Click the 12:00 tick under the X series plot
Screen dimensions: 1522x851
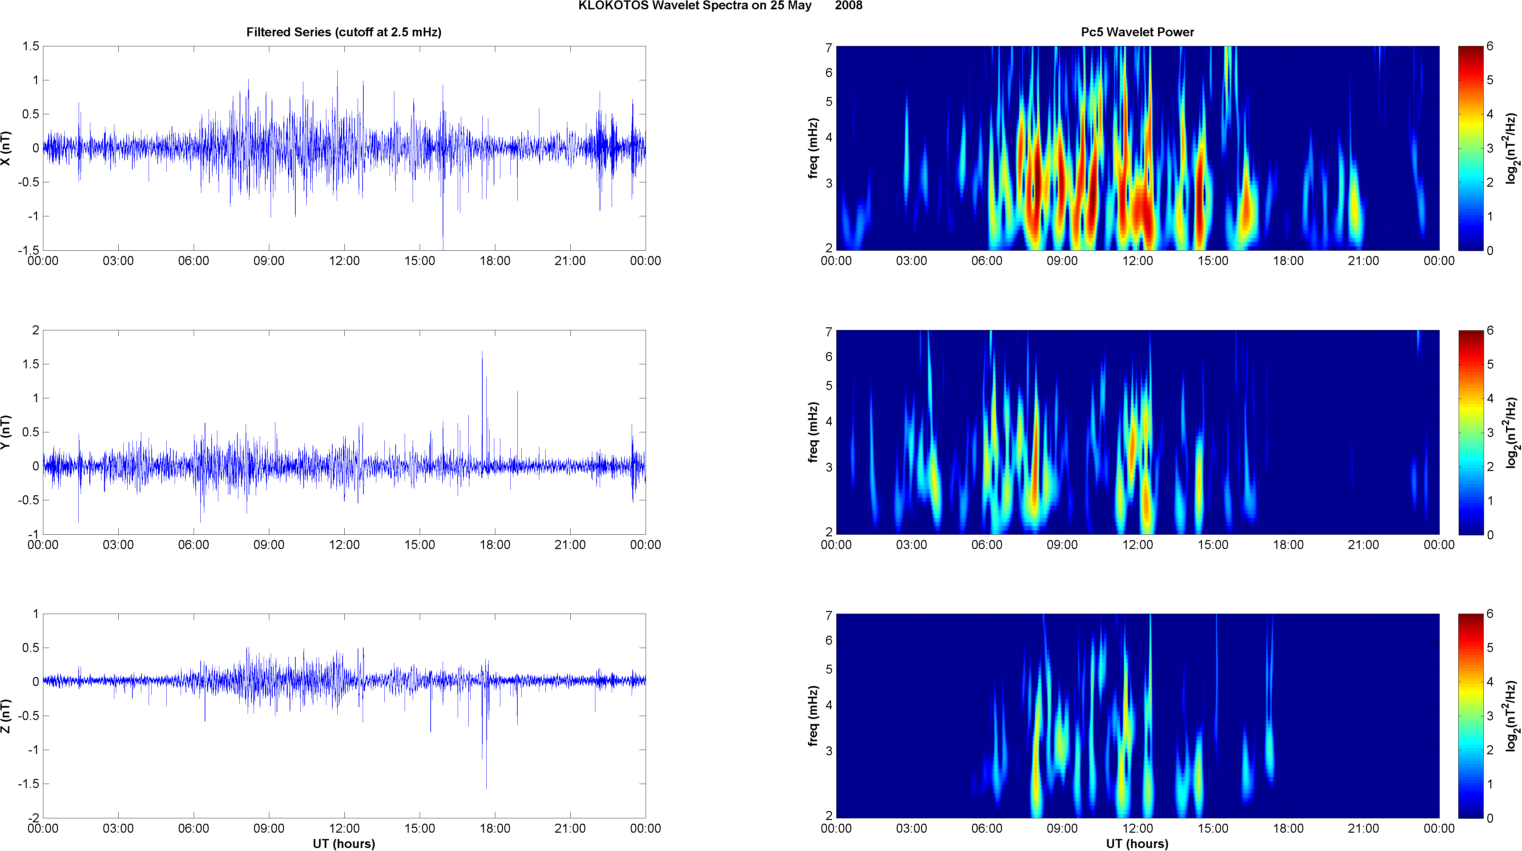[x=344, y=261]
